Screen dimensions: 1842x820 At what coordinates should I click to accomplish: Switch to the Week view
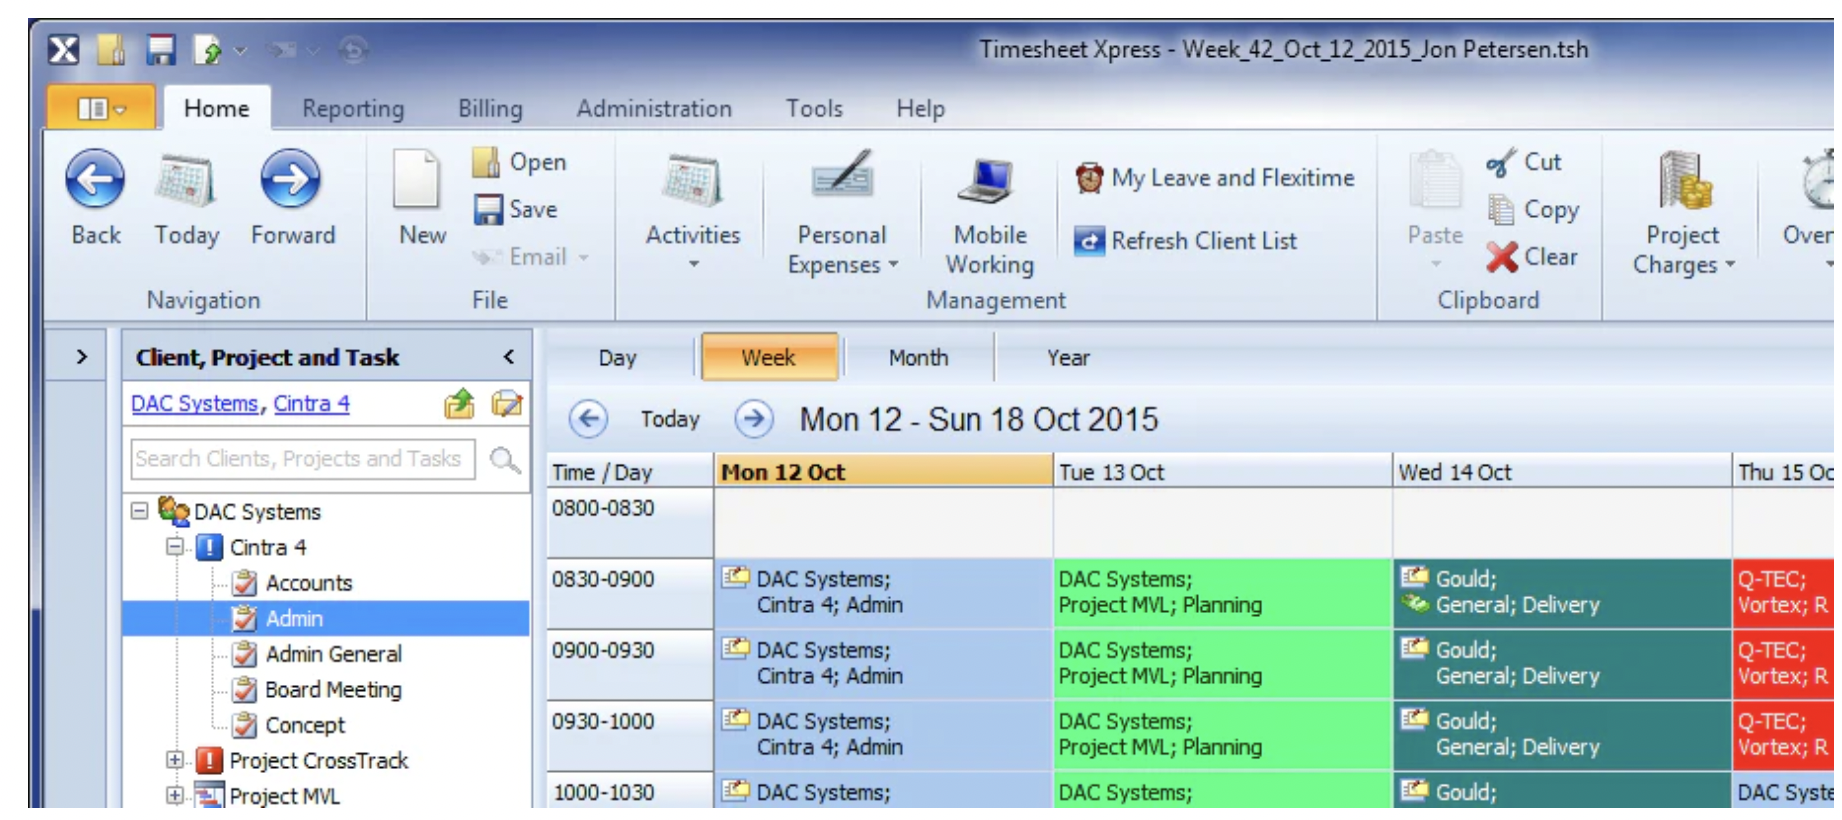768,357
